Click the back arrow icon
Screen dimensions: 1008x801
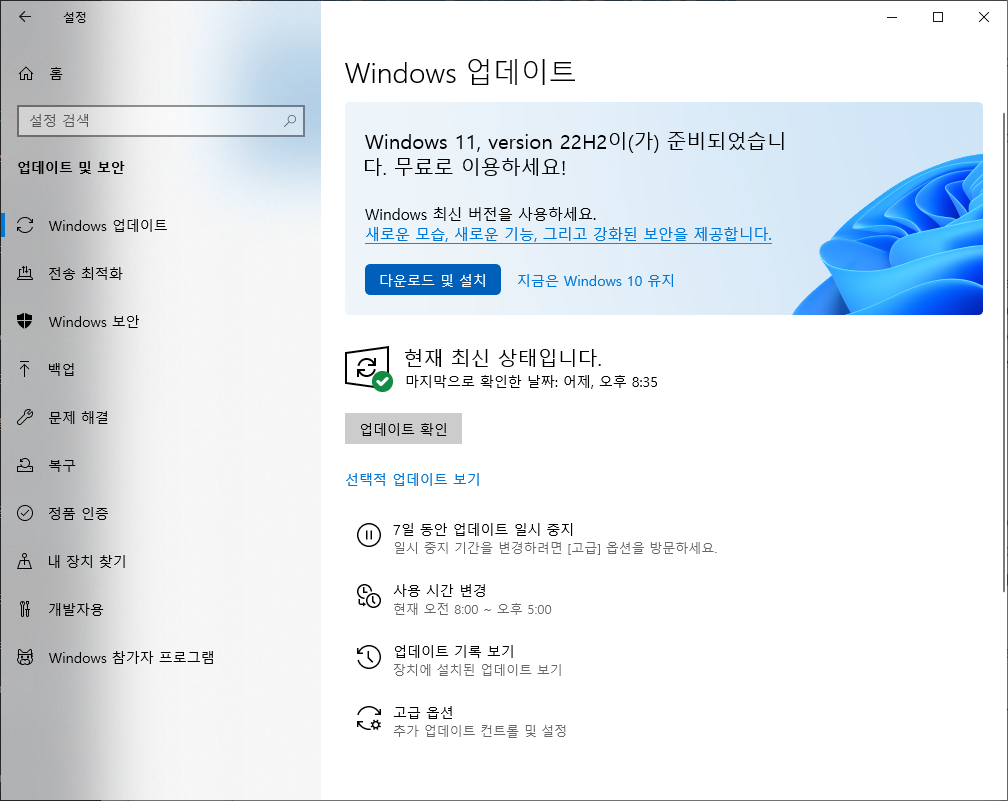pyautogui.click(x=24, y=17)
